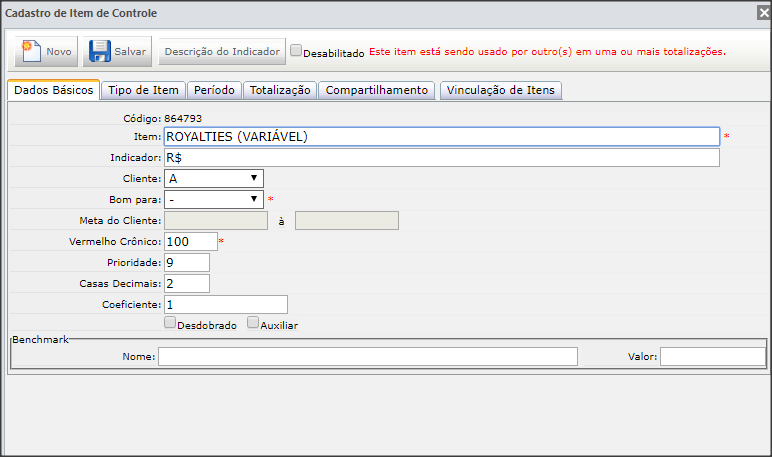Screen dimensions: 772x457
Task: Click the Novo new-document icon
Action: point(32,51)
